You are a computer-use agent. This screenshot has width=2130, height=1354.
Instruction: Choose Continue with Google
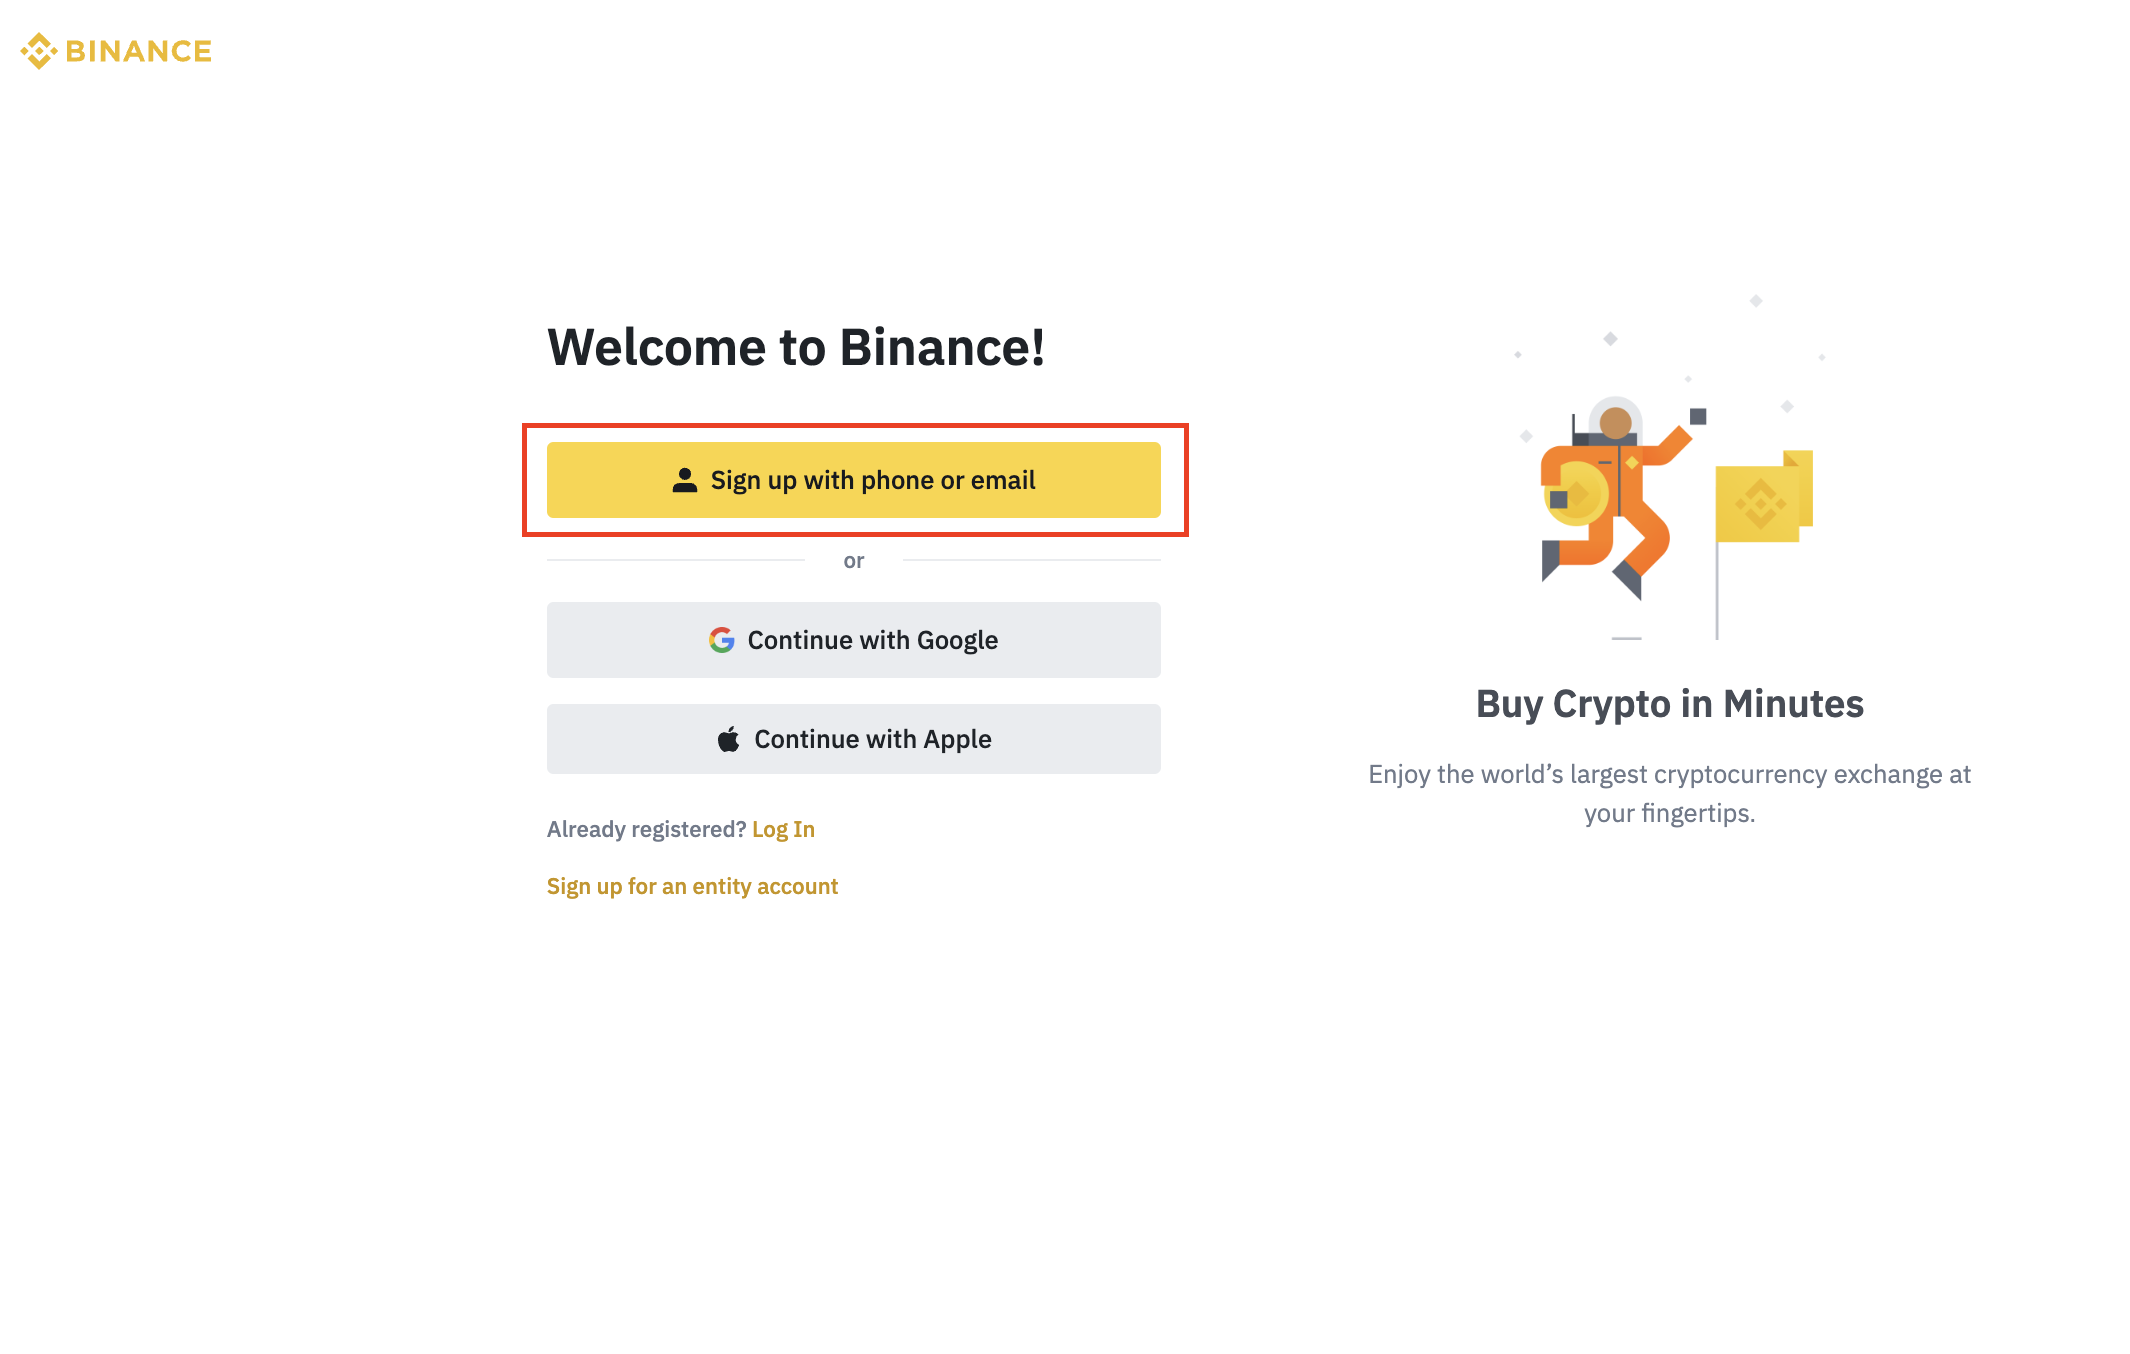(x=853, y=640)
